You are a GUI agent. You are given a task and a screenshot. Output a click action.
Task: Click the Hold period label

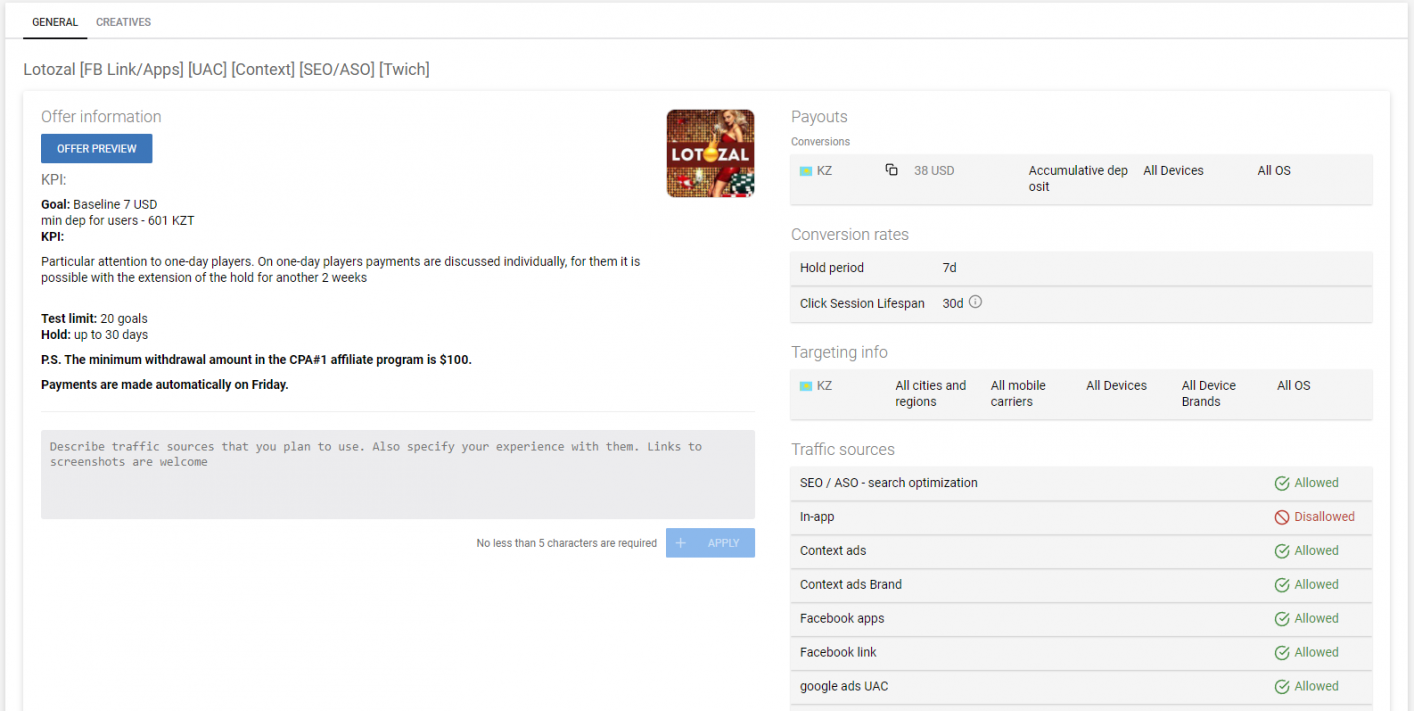832,268
